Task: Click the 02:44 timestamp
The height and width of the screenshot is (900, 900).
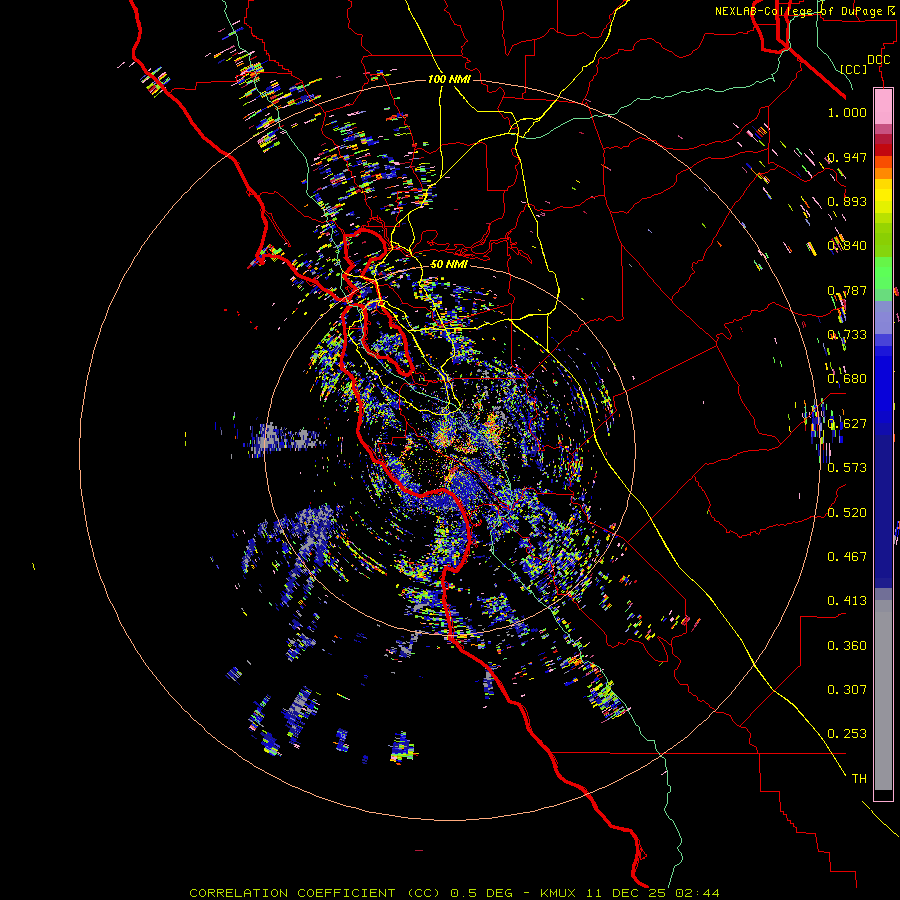Action: pos(697,893)
